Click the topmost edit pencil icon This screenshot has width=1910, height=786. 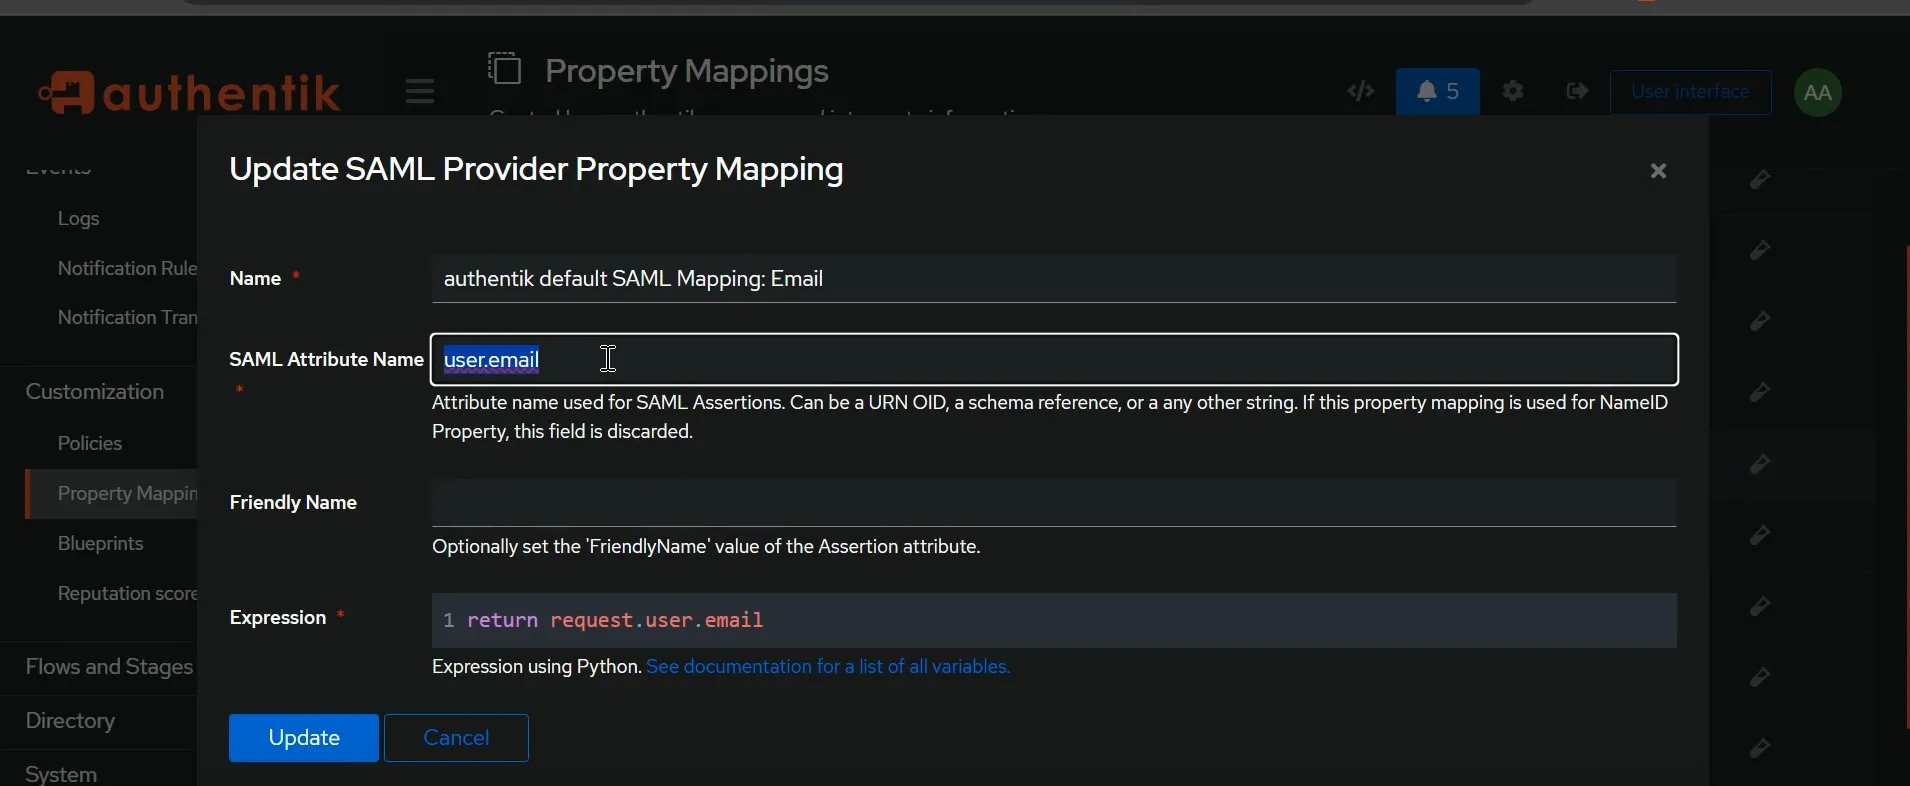(1761, 180)
